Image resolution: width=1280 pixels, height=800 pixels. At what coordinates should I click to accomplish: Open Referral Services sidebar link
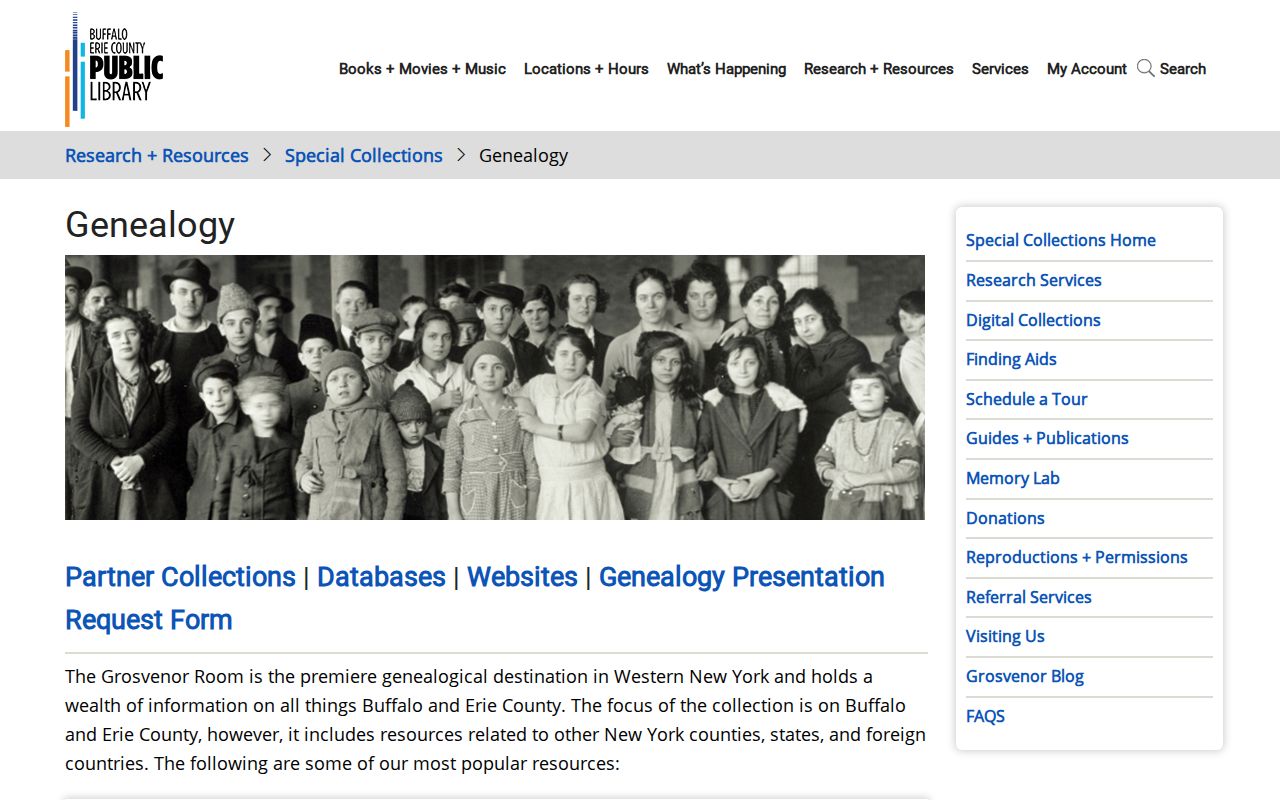pyautogui.click(x=1029, y=597)
